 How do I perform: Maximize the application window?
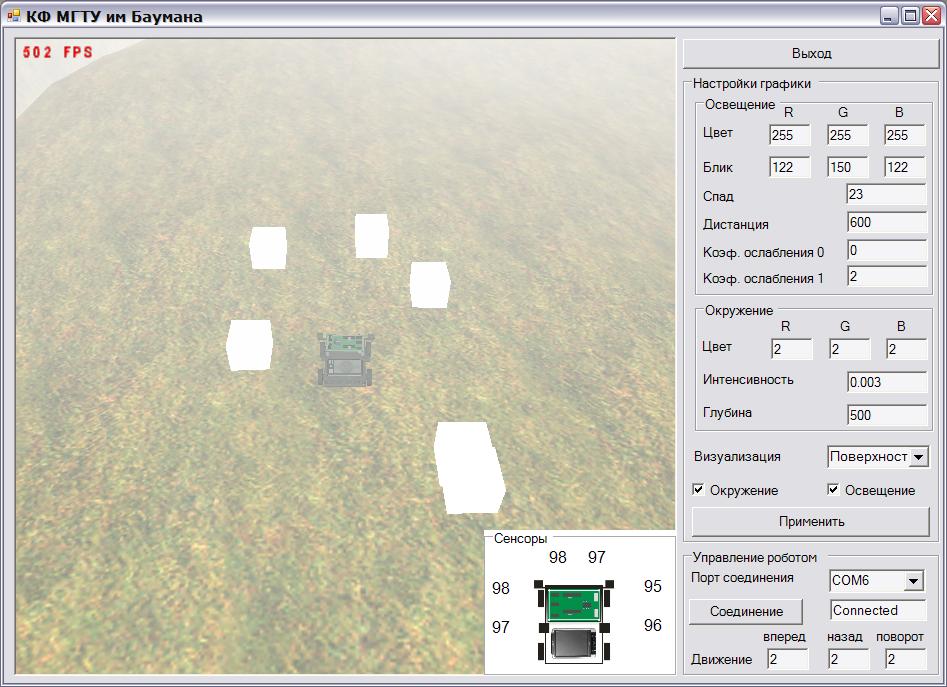click(x=910, y=16)
